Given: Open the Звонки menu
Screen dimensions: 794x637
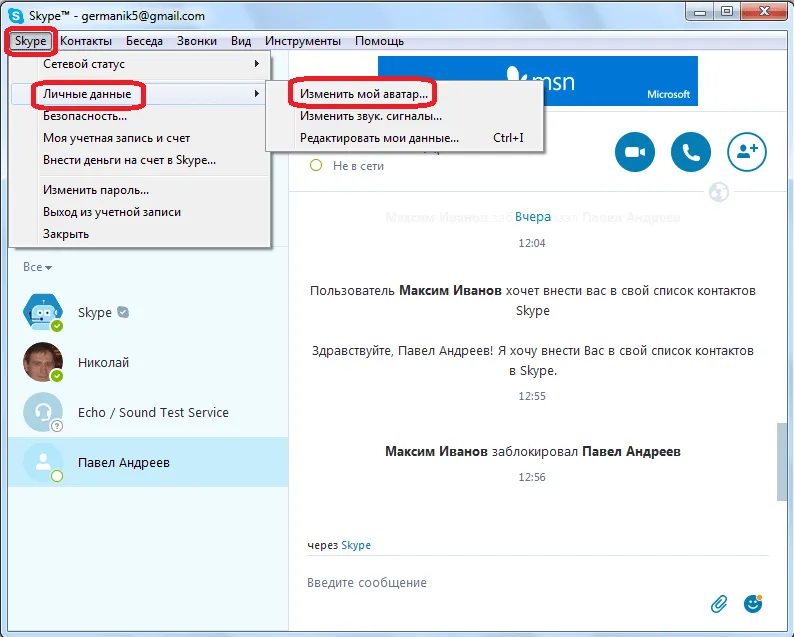Looking at the screenshot, I should tap(196, 41).
